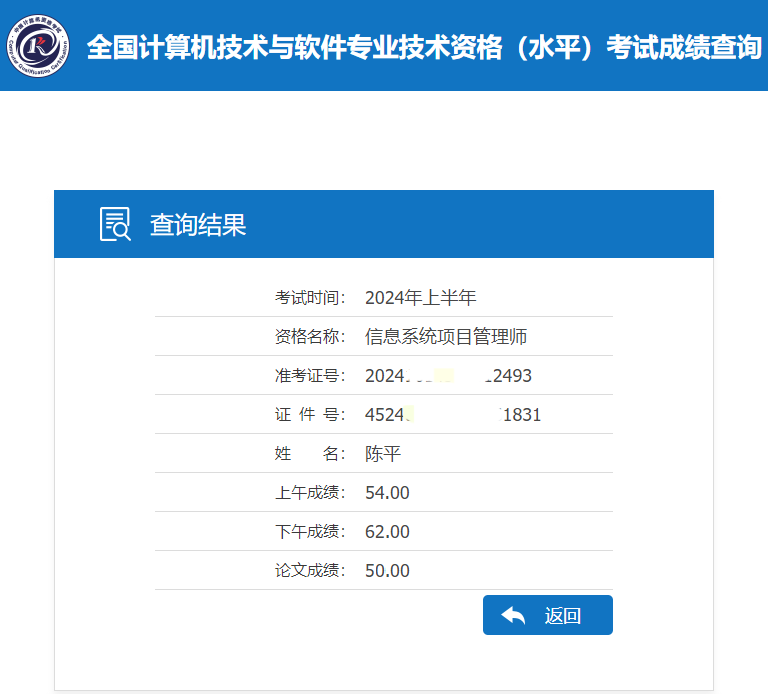The width and height of the screenshot is (768, 694).
Task: Click the 查询结果 panel heading
Action: [x=198, y=225]
